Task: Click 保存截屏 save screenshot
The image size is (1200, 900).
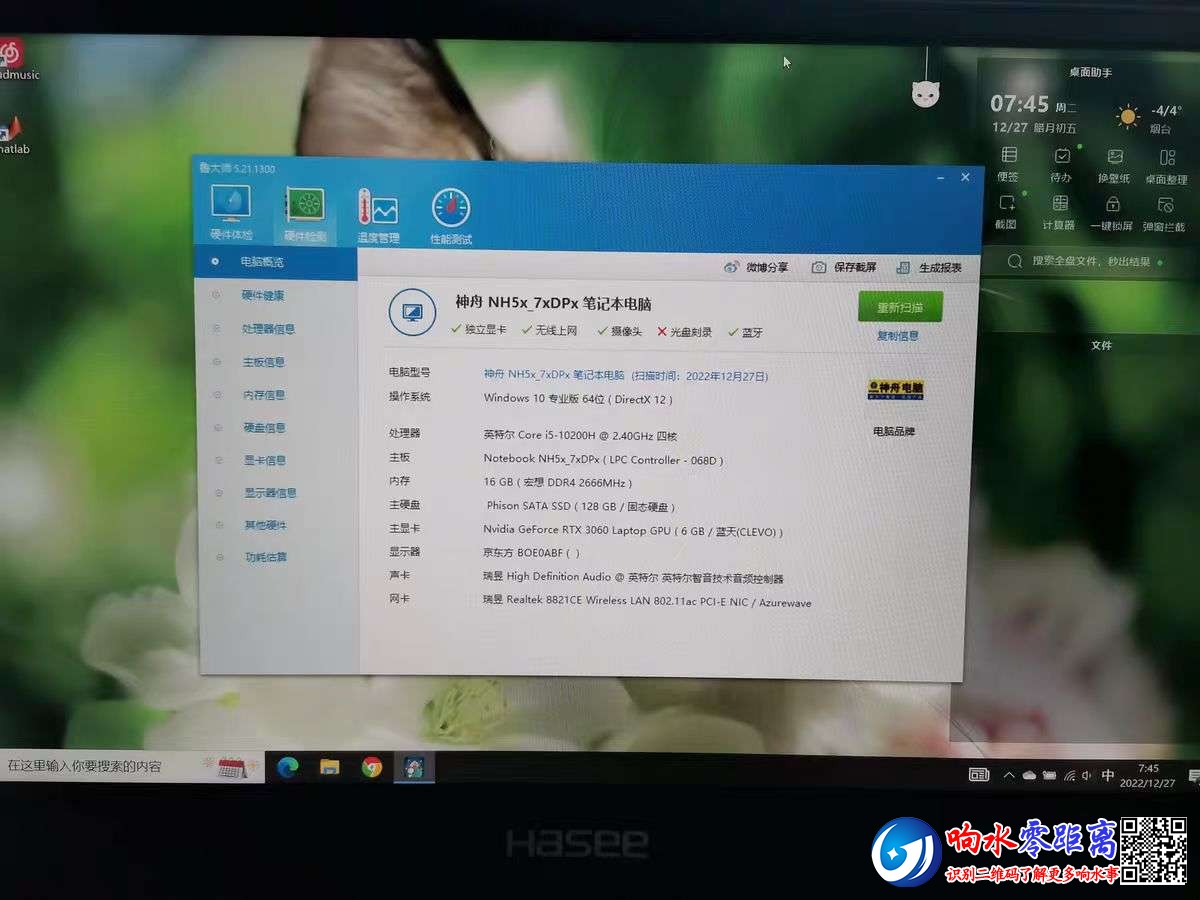Action: (843, 267)
